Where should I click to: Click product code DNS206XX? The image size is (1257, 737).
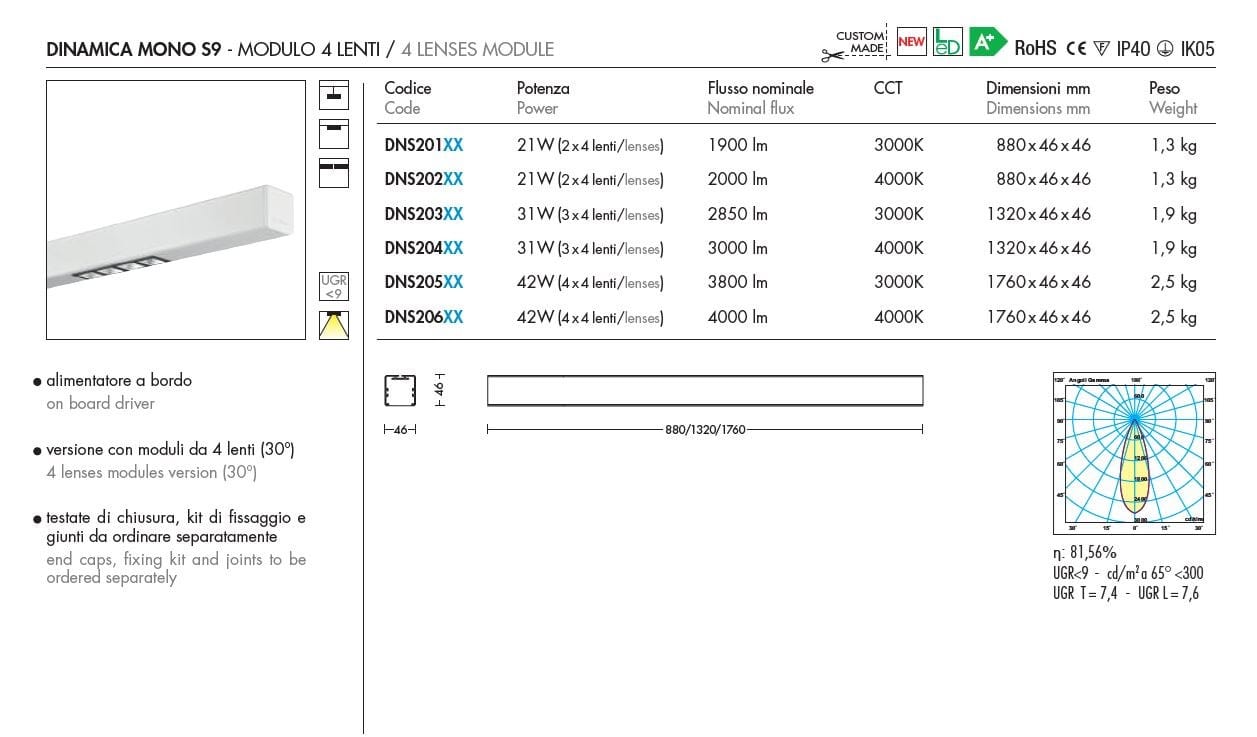pos(423,317)
